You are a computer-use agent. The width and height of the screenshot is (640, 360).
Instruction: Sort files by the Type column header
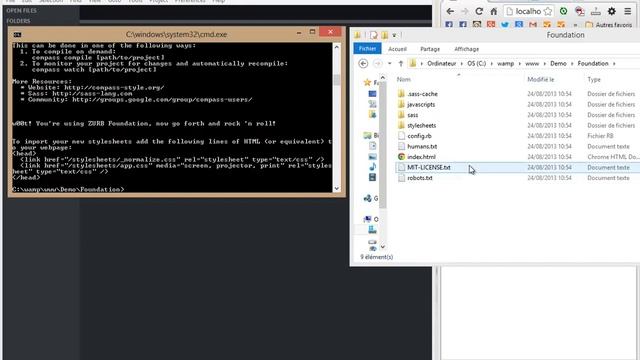point(594,79)
